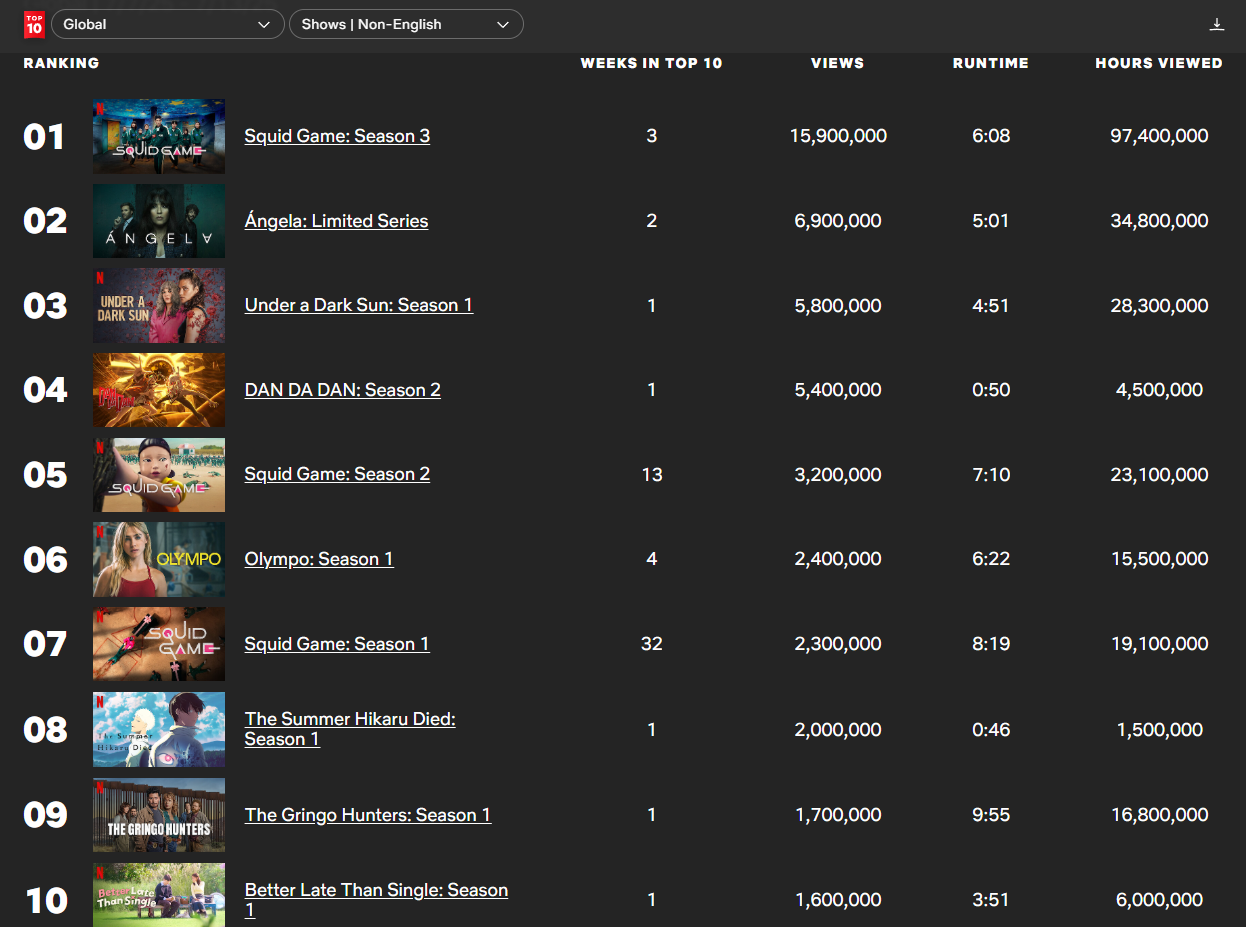Click the 6:08 runtime value
Screen dimensions: 1246x927
(x=991, y=136)
